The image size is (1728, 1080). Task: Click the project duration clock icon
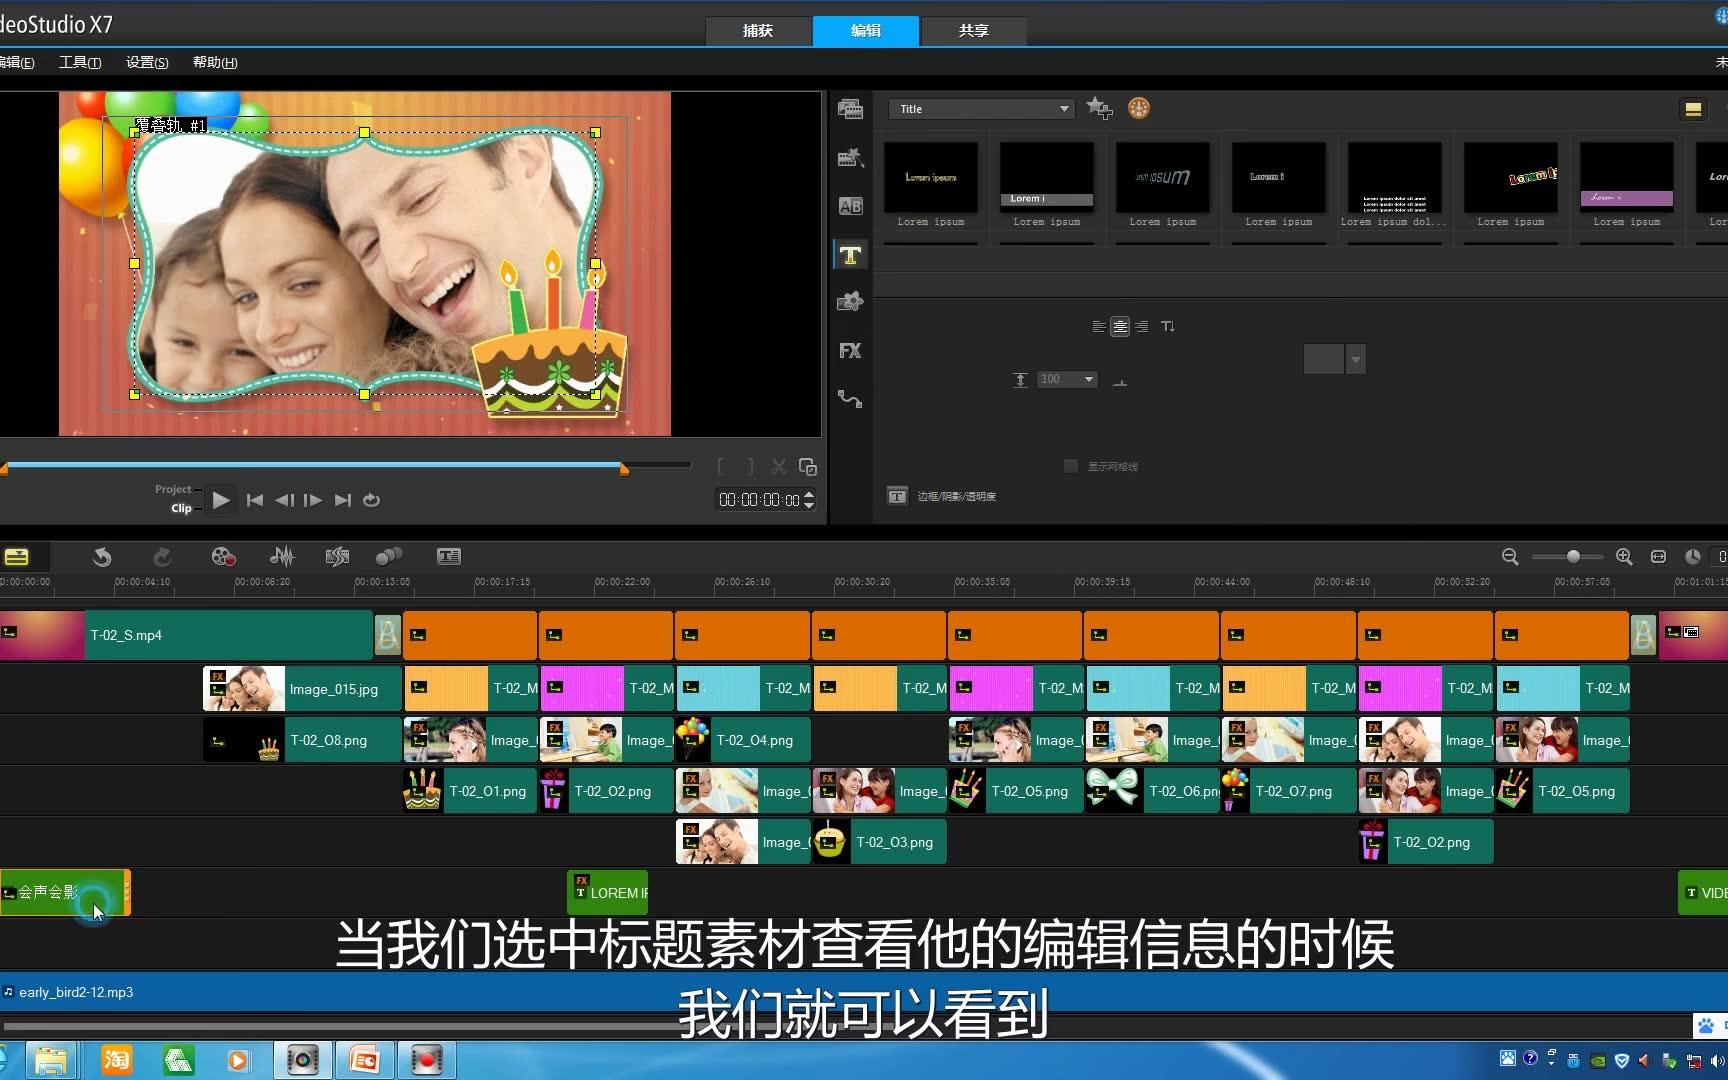click(1693, 557)
